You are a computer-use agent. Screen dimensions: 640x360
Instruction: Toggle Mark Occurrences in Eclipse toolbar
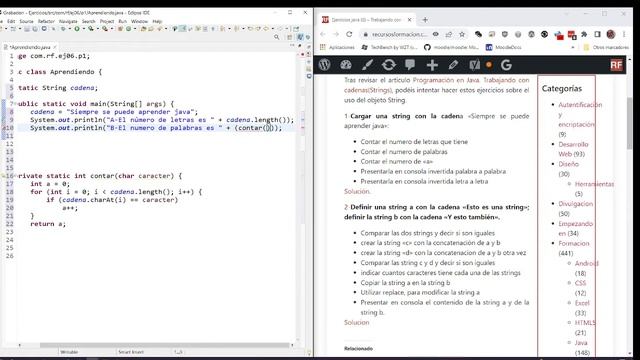tap(182, 29)
